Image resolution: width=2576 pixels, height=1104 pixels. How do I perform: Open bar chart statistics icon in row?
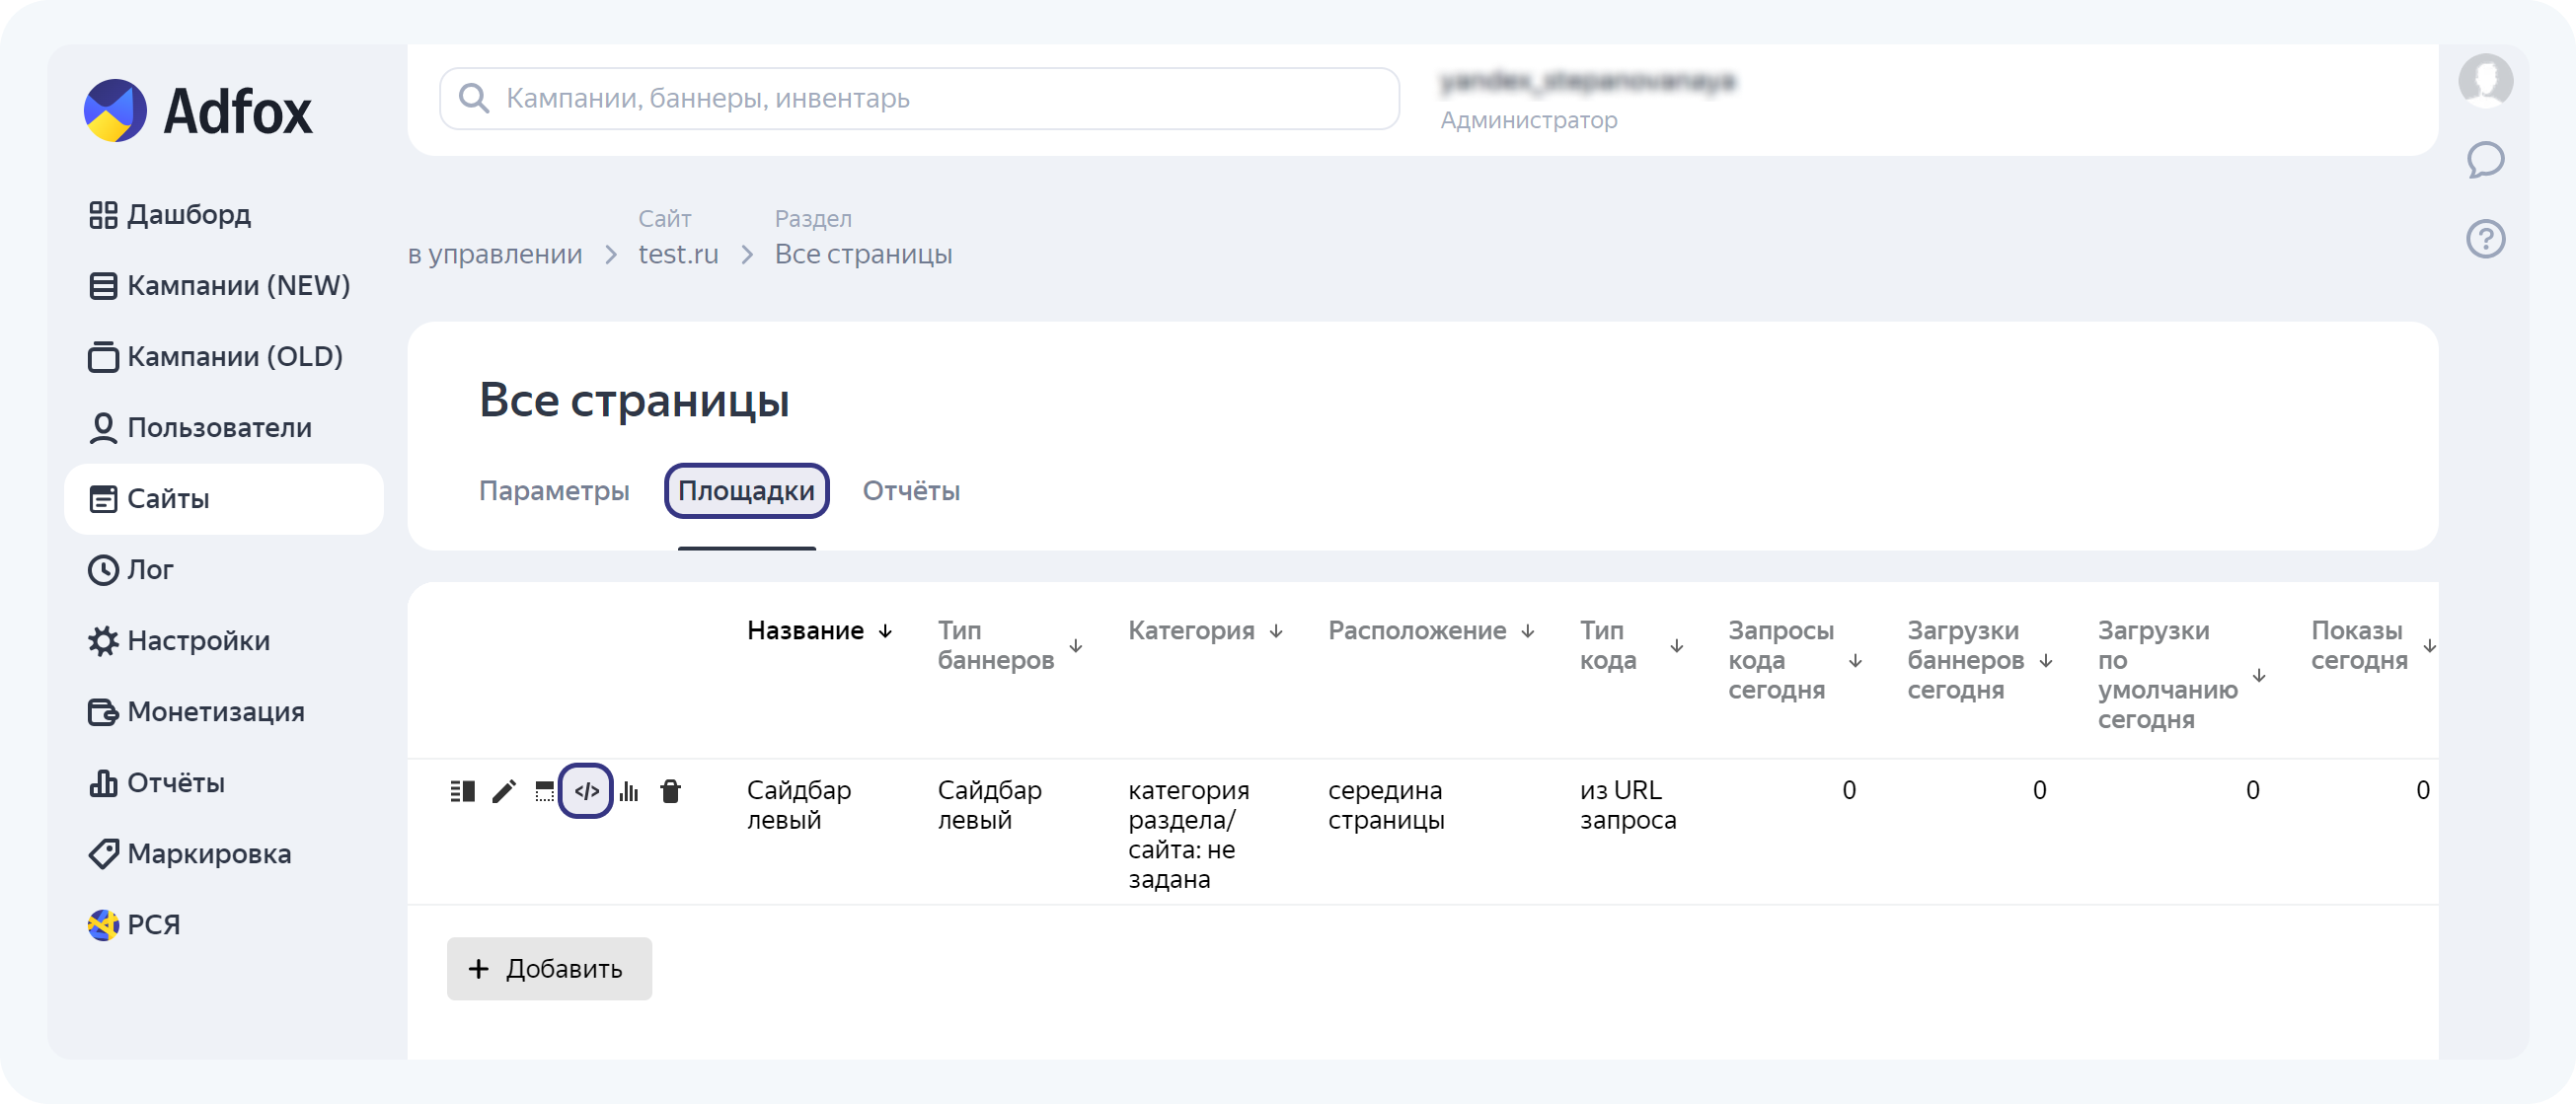click(629, 791)
